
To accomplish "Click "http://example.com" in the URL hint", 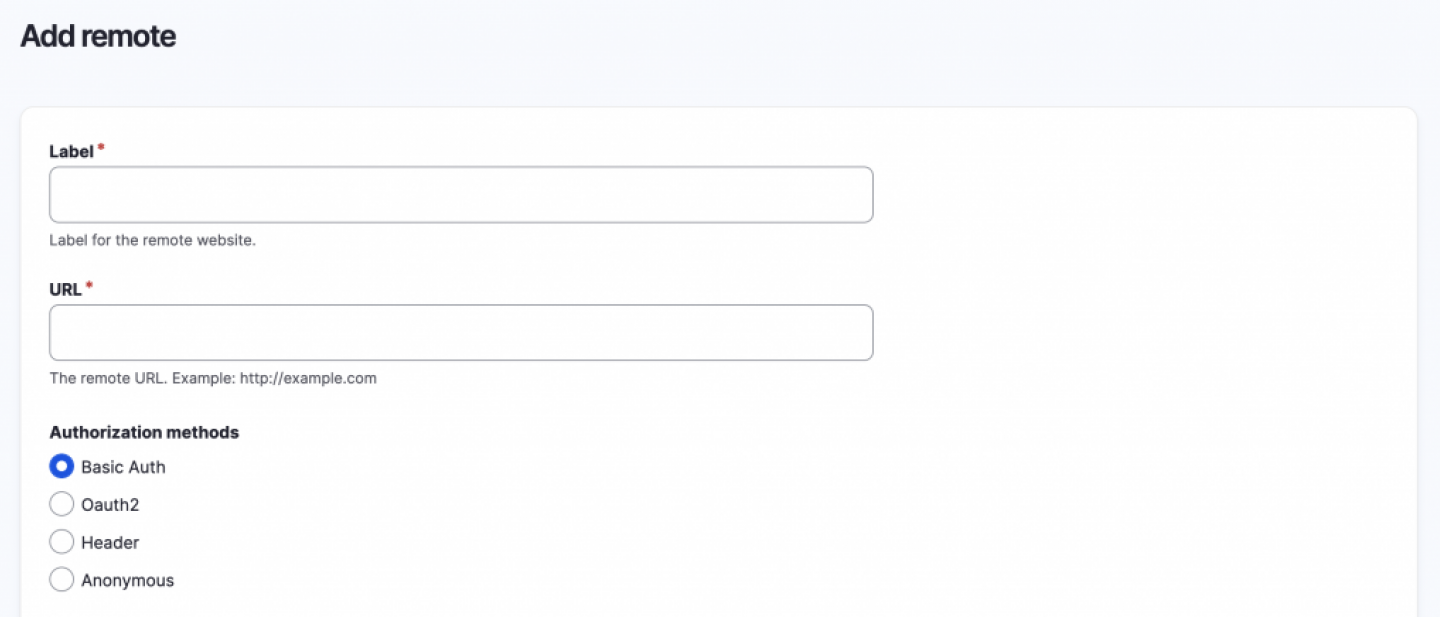I will (308, 379).
